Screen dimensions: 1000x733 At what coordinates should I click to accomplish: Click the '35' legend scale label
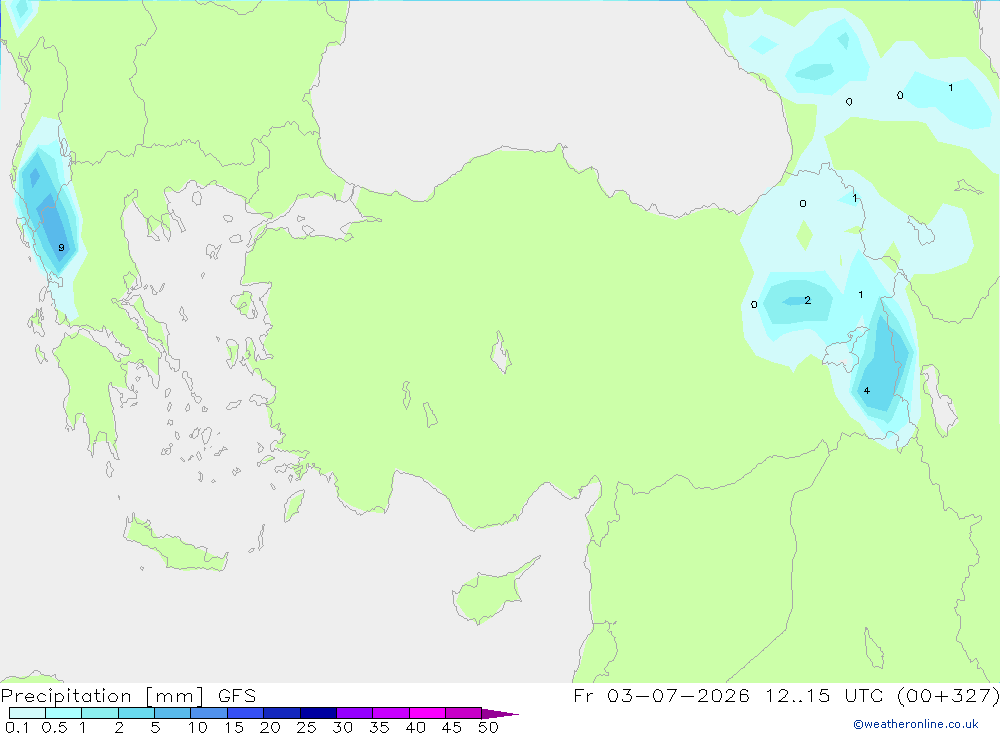pyautogui.click(x=379, y=727)
